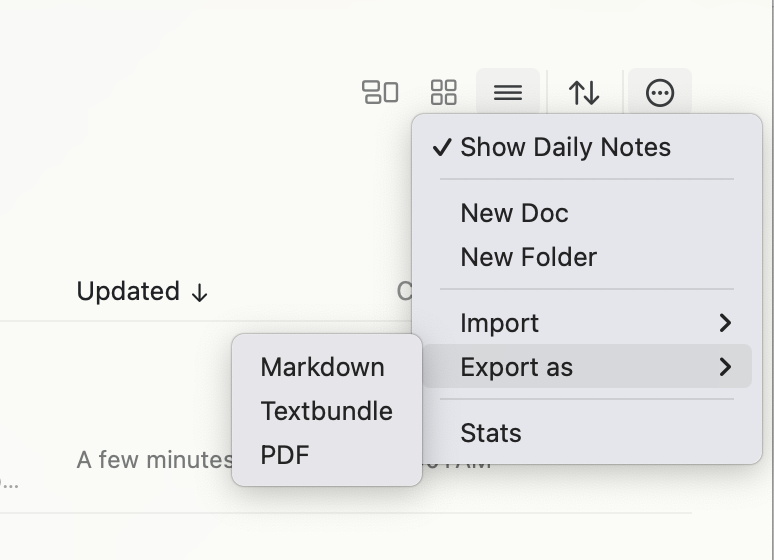Open Stats from the menu
This screenshot has height=560, width=774.
pos(490,433)
